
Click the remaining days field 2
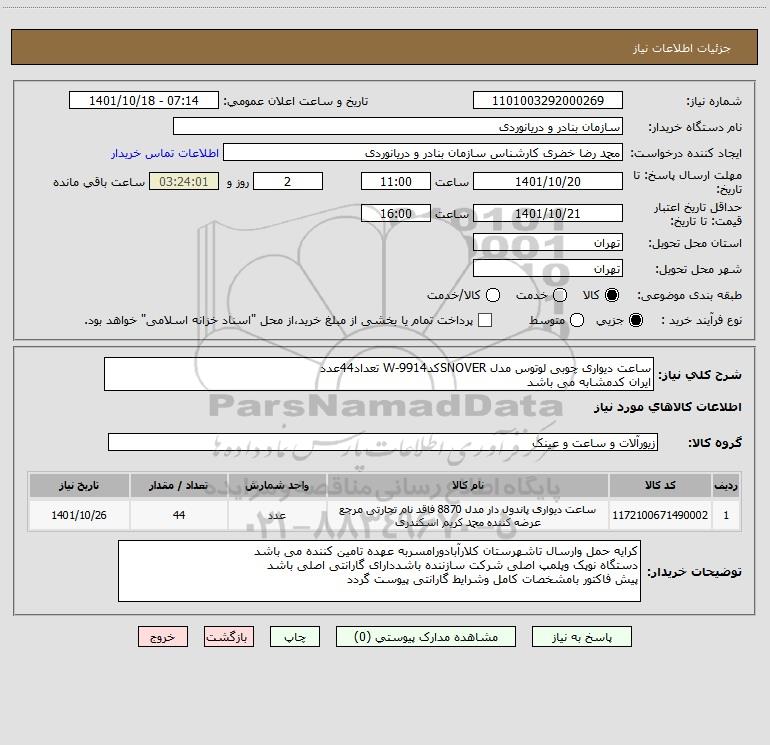288,181
